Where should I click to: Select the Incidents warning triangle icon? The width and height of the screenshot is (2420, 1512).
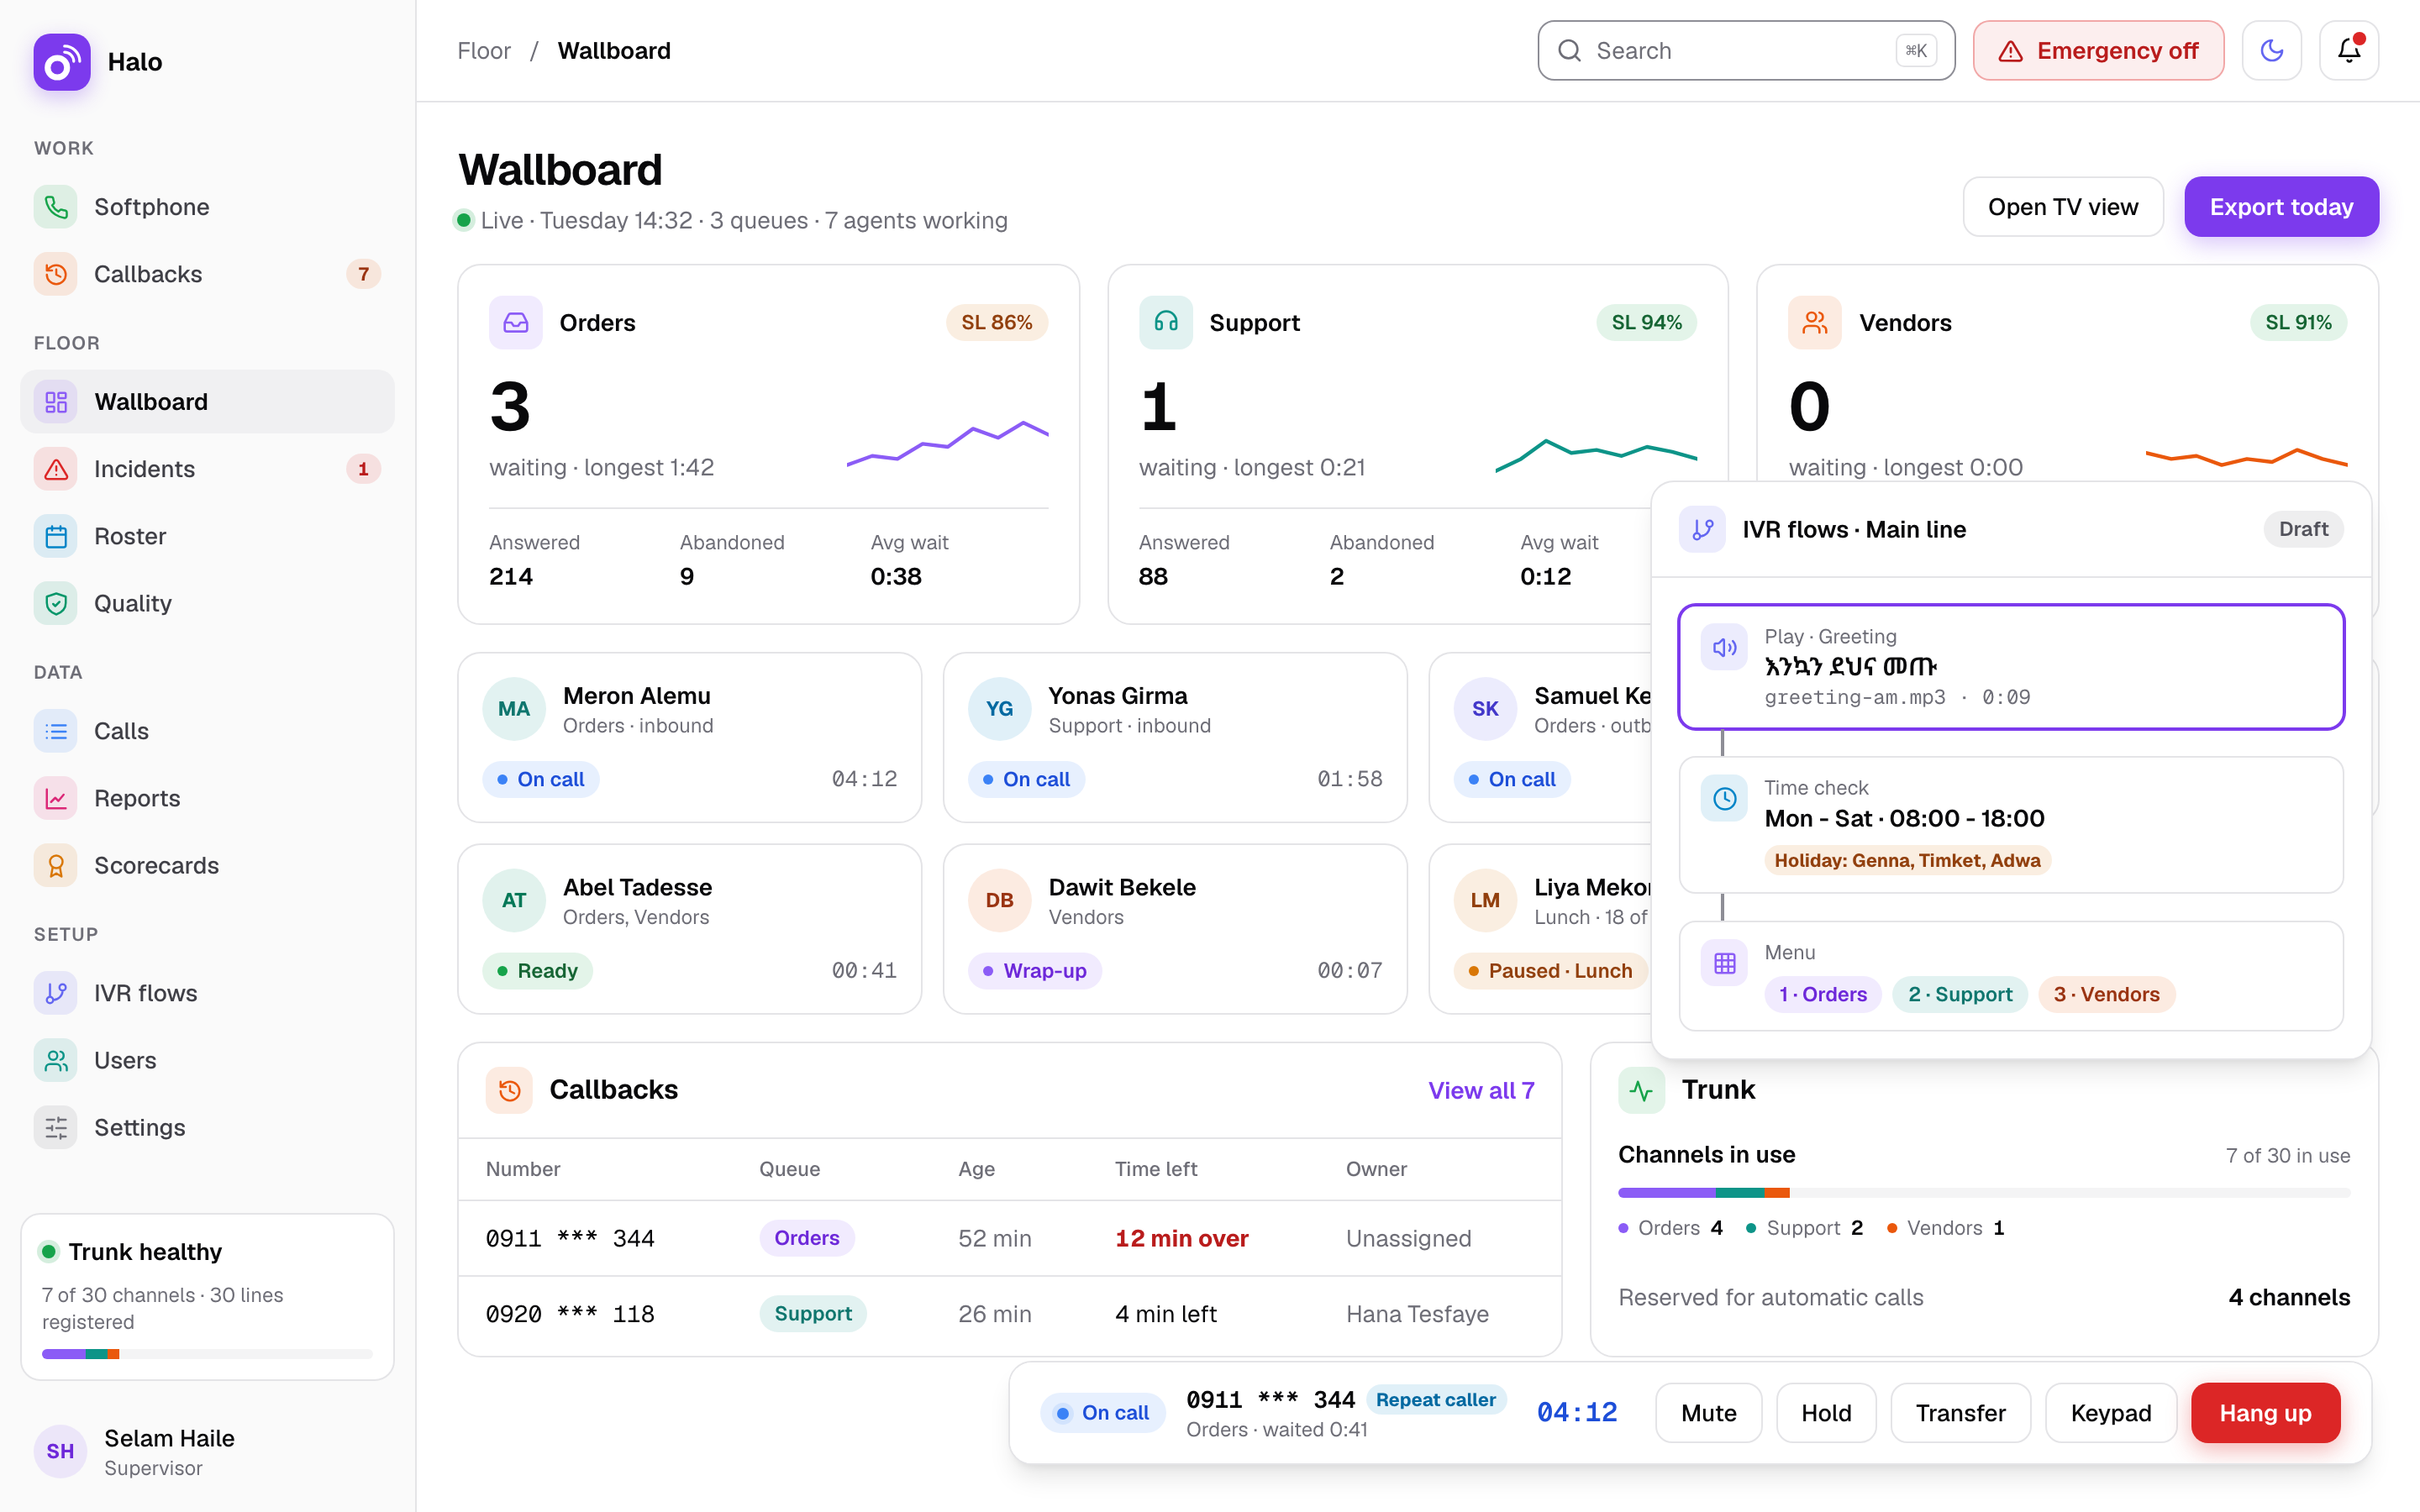tap(56, 469)
